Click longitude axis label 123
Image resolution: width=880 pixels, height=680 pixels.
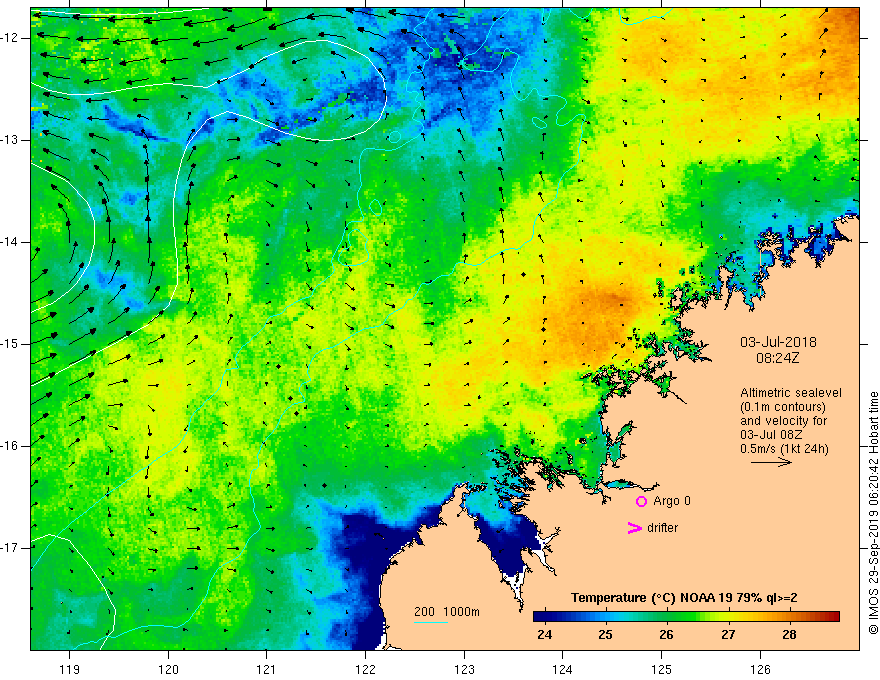click(x=464, y=669)
